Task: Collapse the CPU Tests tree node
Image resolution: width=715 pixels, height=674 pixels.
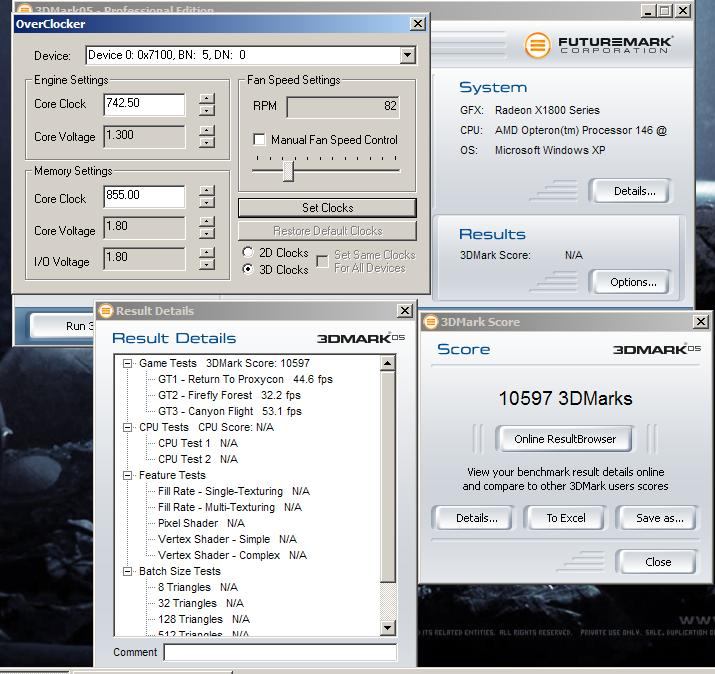Action: (128, 427)
